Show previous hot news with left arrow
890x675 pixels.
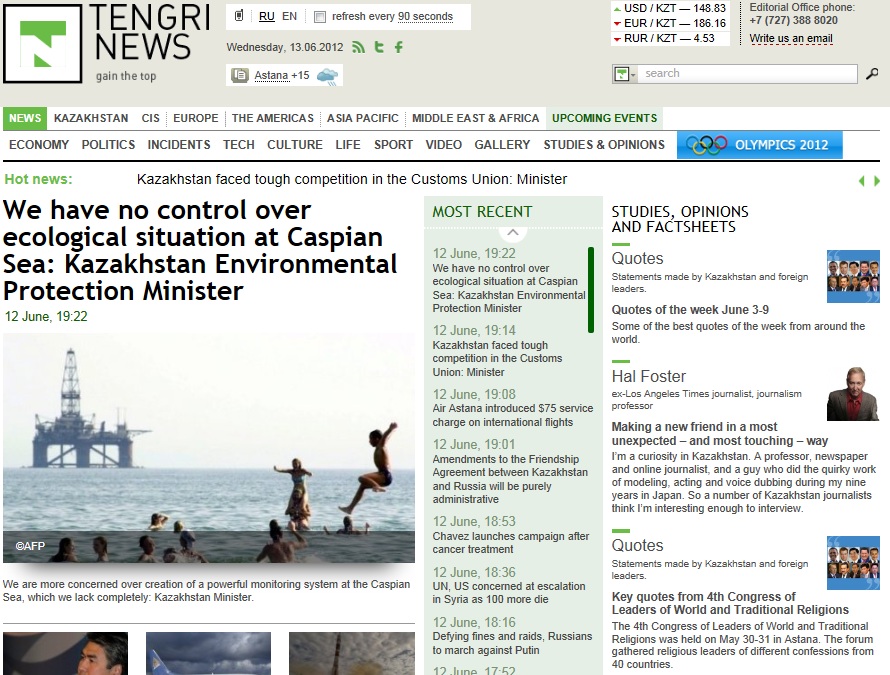coord(862,180)
